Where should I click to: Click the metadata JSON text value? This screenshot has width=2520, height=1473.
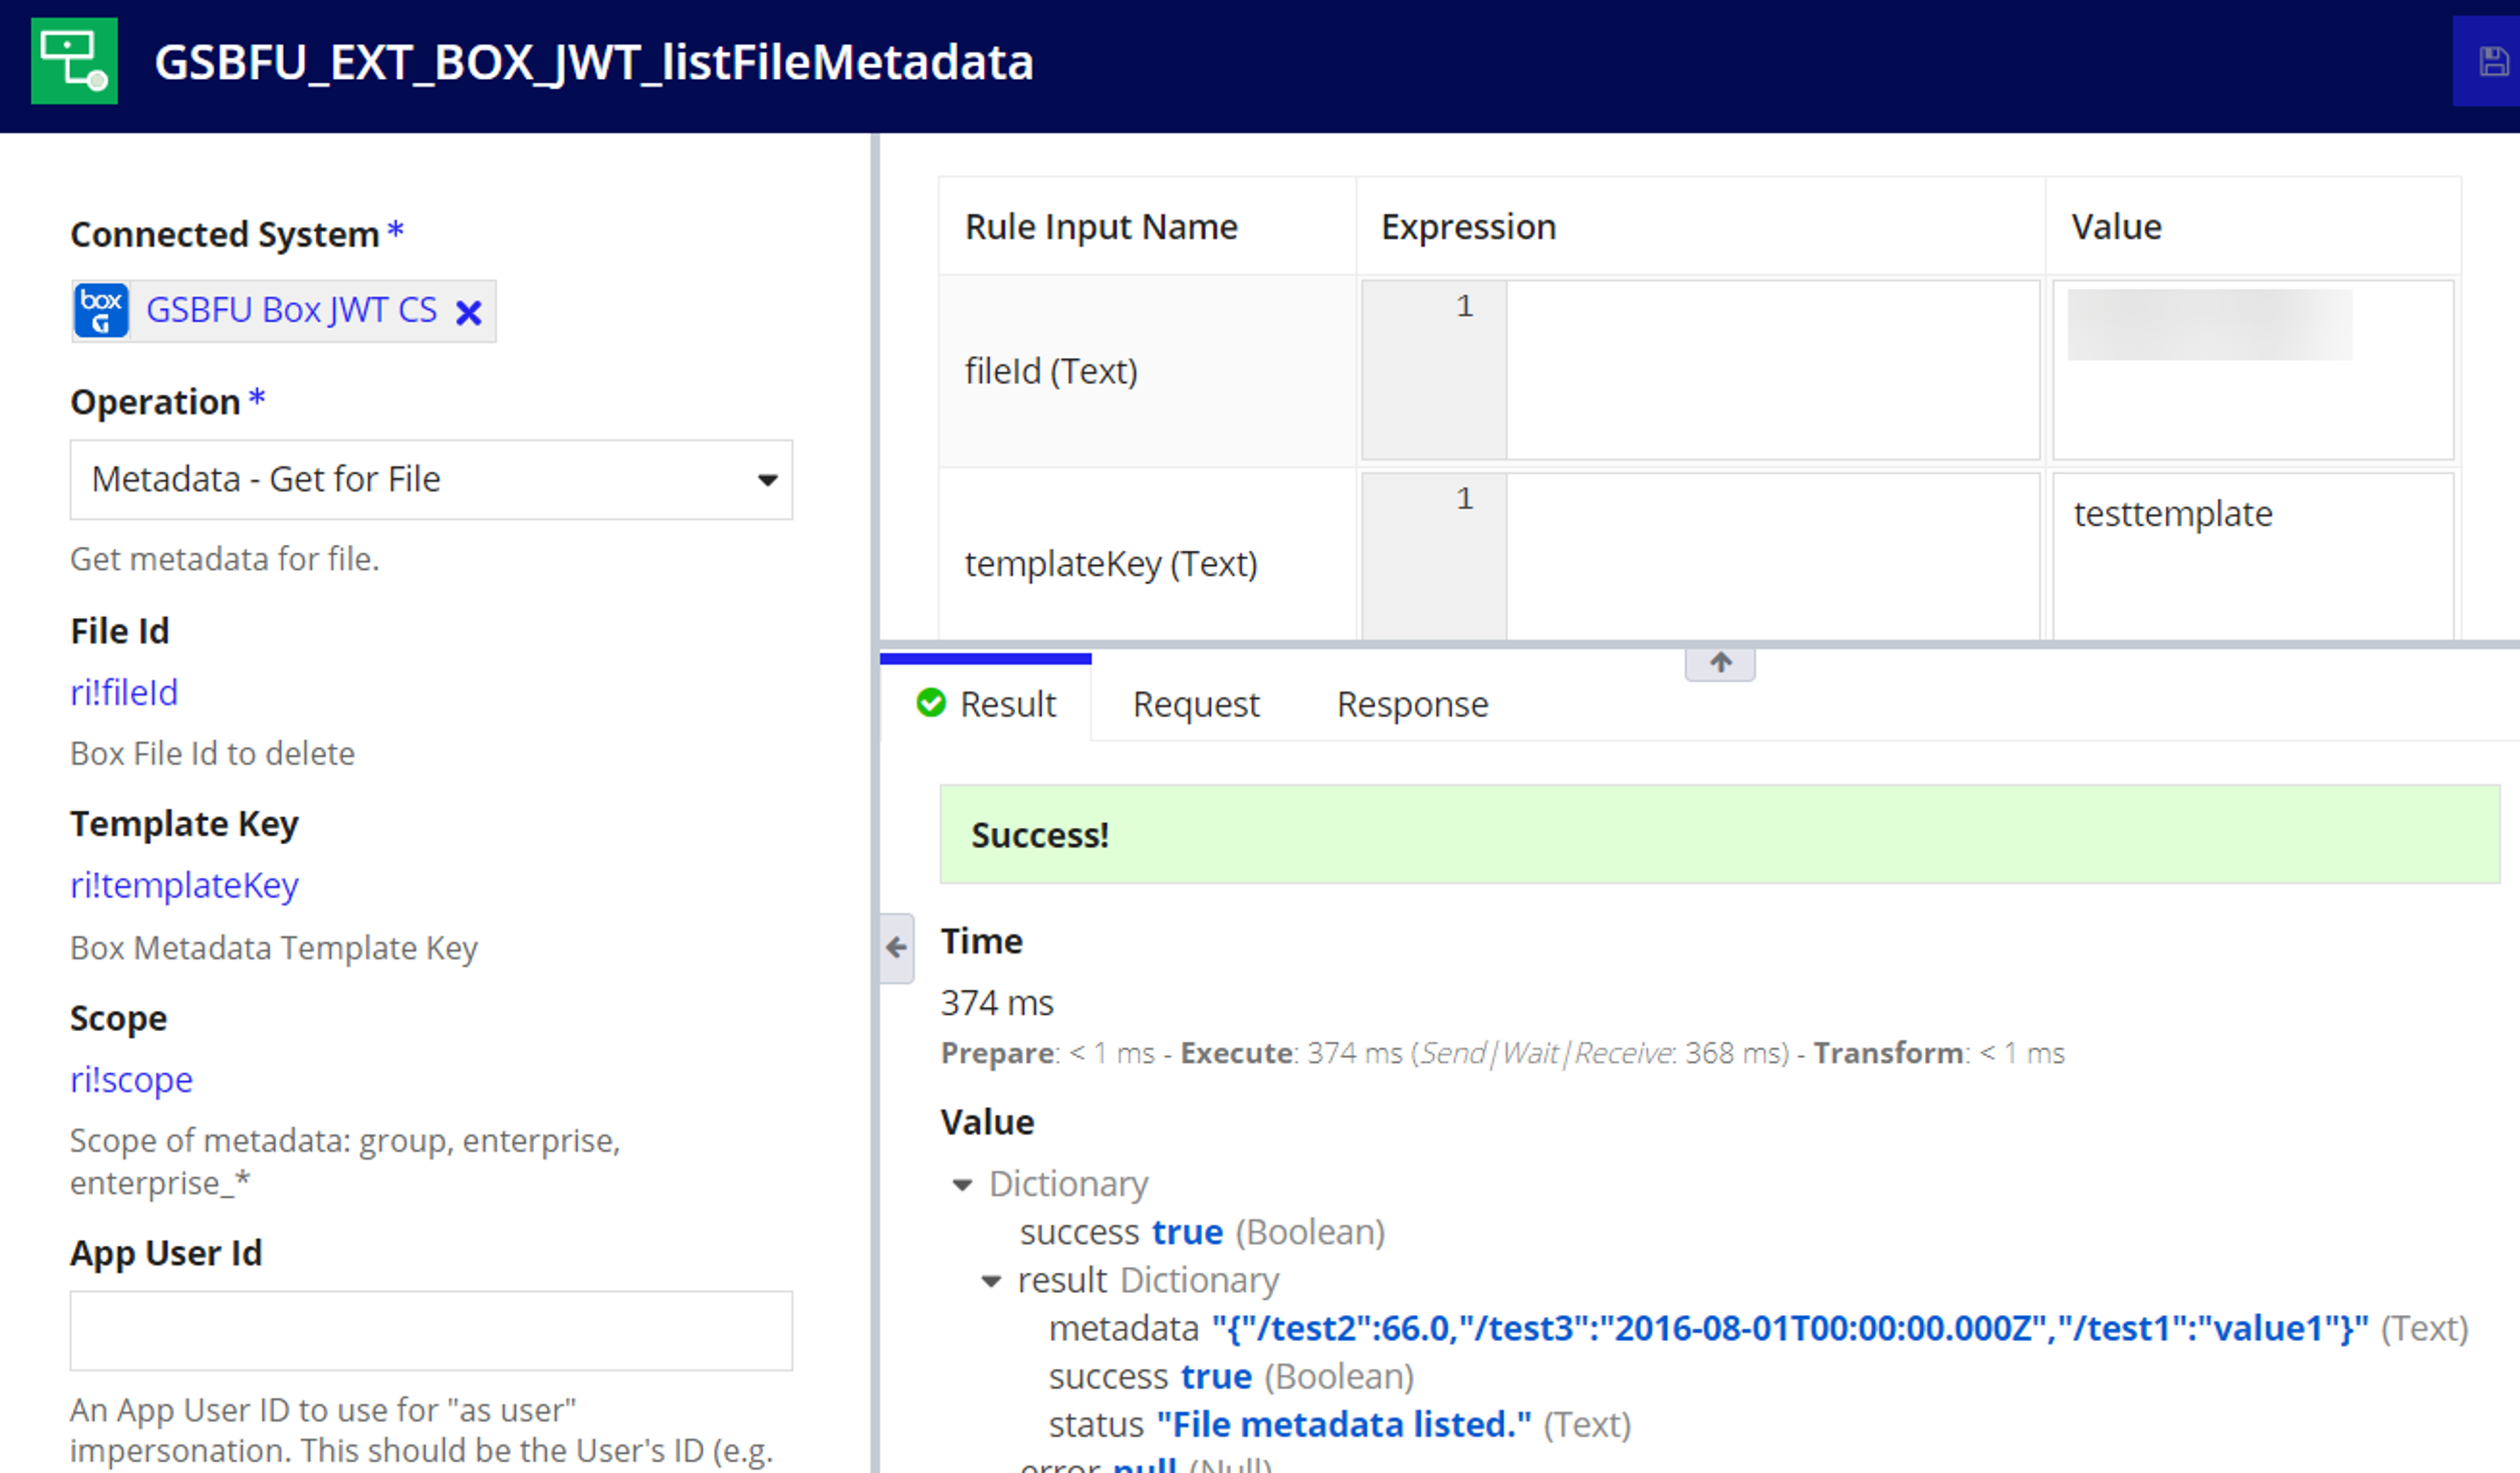[1790, 1329]
